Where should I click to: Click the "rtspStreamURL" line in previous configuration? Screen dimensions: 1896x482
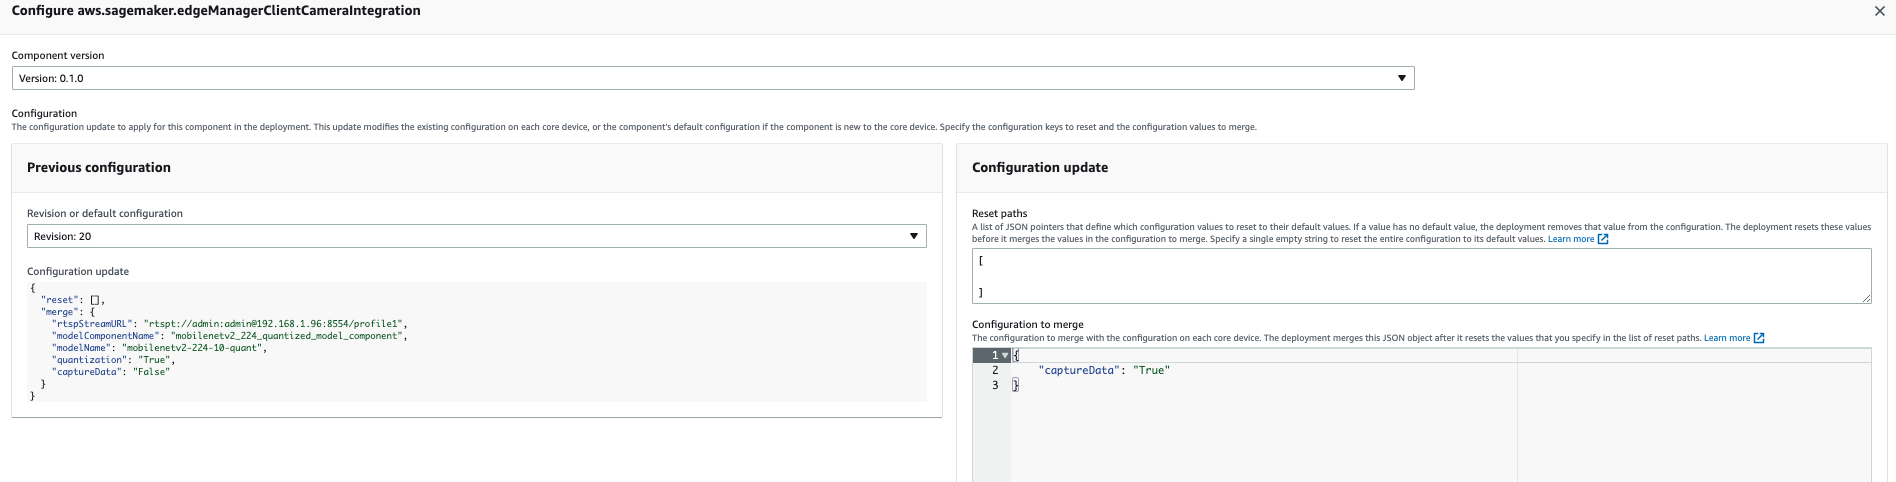click(230, 324)
